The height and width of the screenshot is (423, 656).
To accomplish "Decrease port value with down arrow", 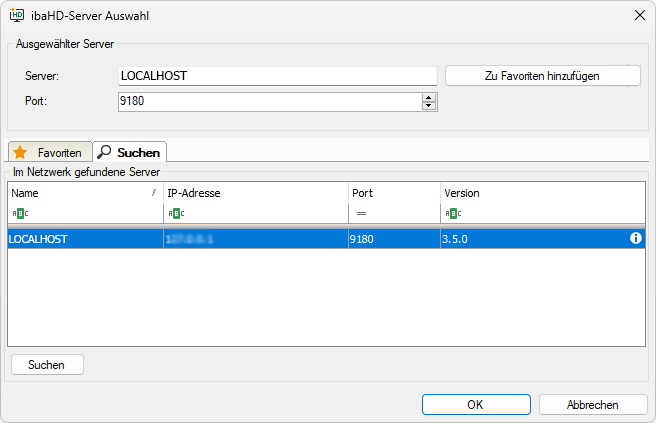I will 428,105.
